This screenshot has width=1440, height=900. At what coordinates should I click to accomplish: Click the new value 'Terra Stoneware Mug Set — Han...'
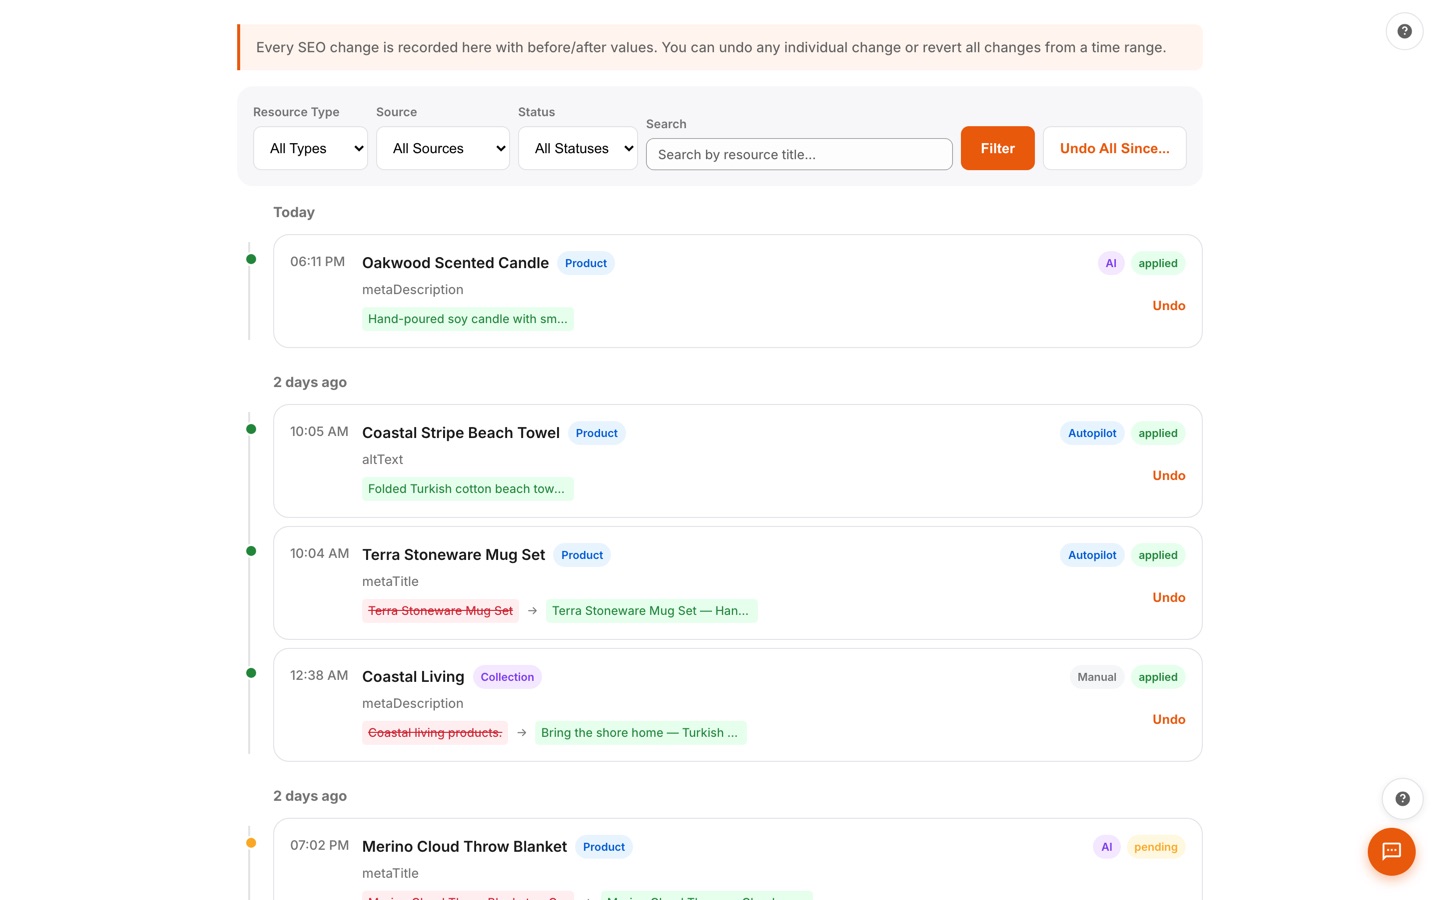(650, 611)
